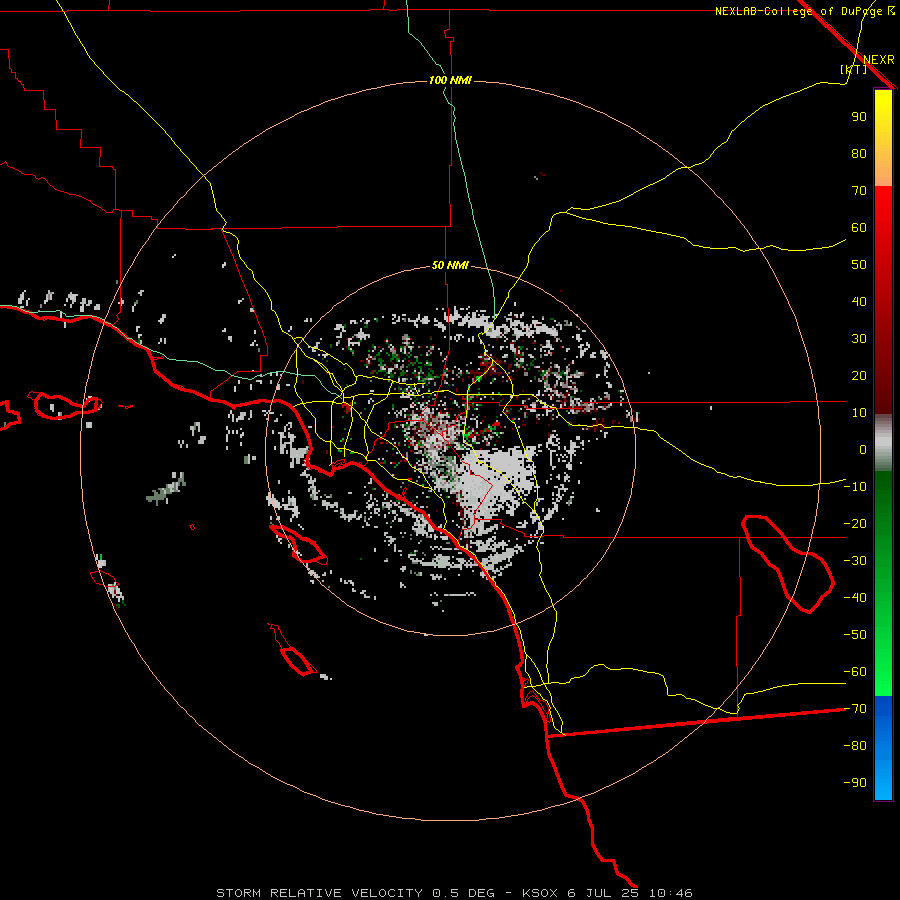Image resolution: width=900 pixels, height=900 pixels.
Task: Click the -30 value on velocity scale
Action: (x=855, y=561)
